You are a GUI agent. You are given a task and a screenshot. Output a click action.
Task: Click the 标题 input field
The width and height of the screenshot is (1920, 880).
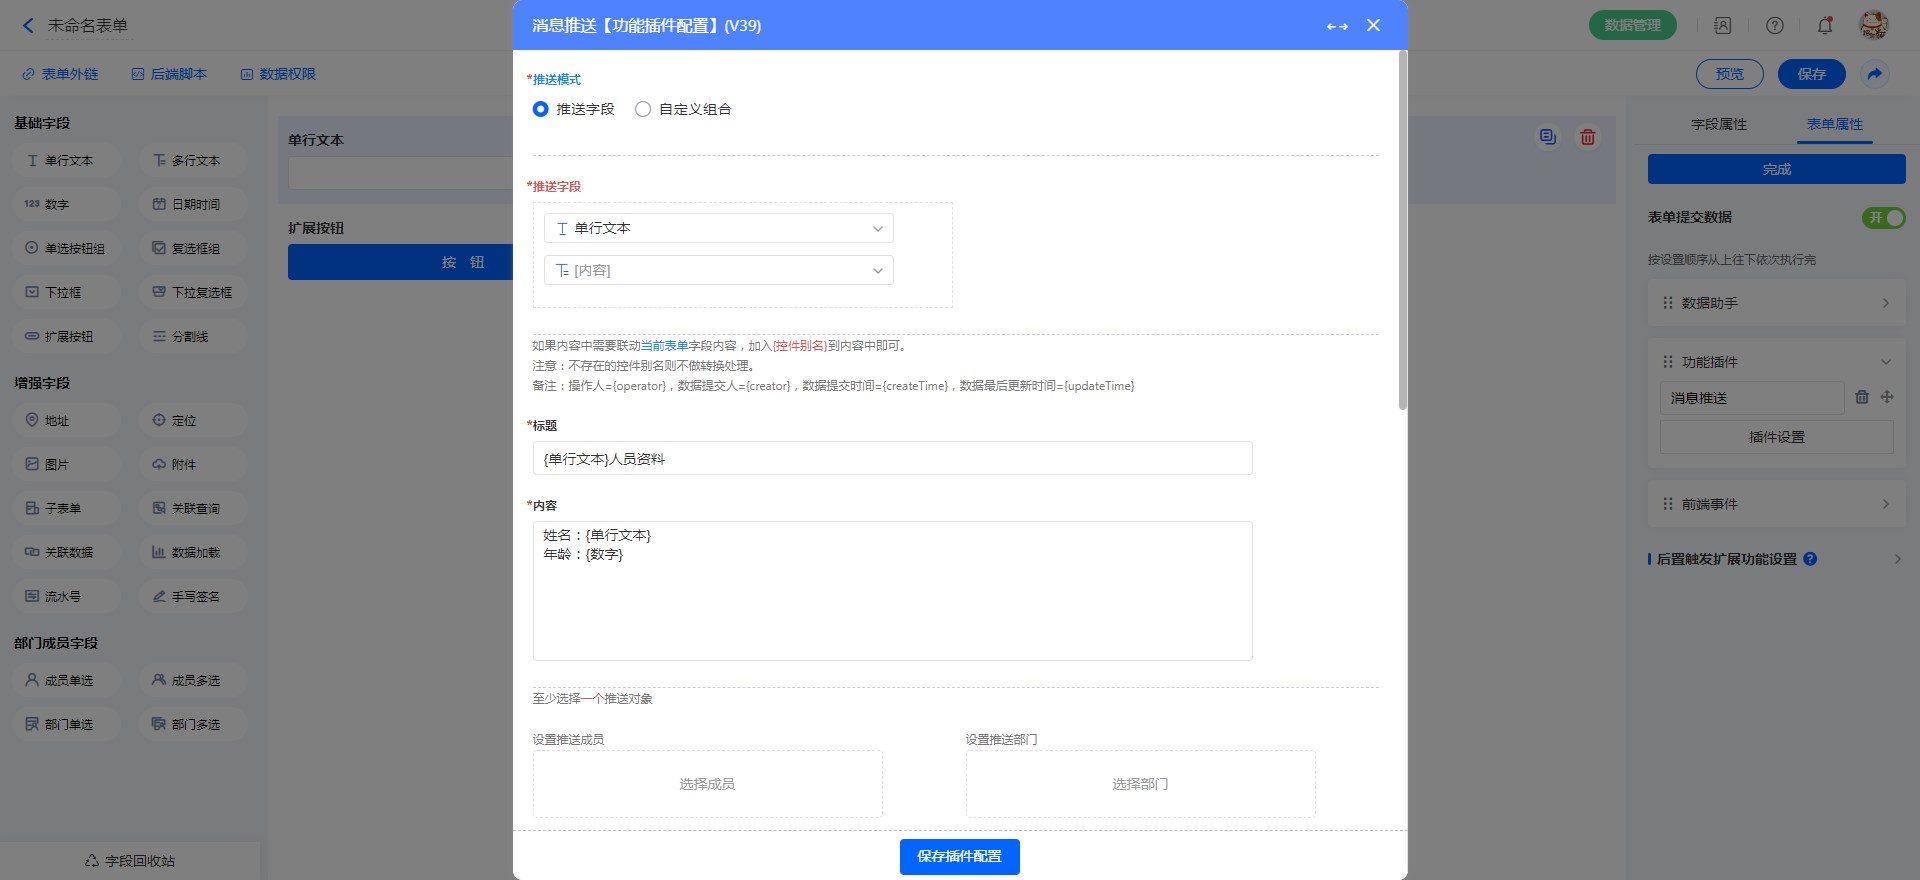892,459
